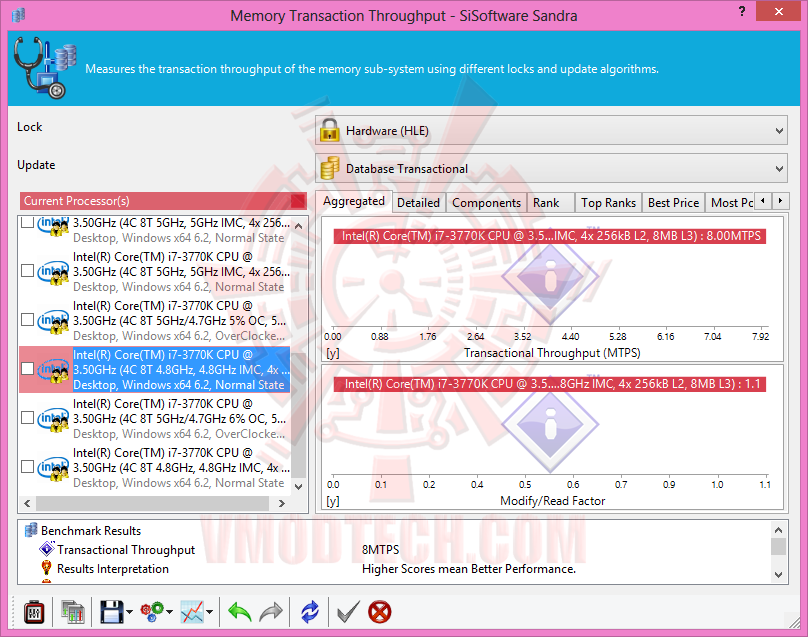
Task: Toggle the red Current Processor(s) square box
Action: tap(298, 201)
